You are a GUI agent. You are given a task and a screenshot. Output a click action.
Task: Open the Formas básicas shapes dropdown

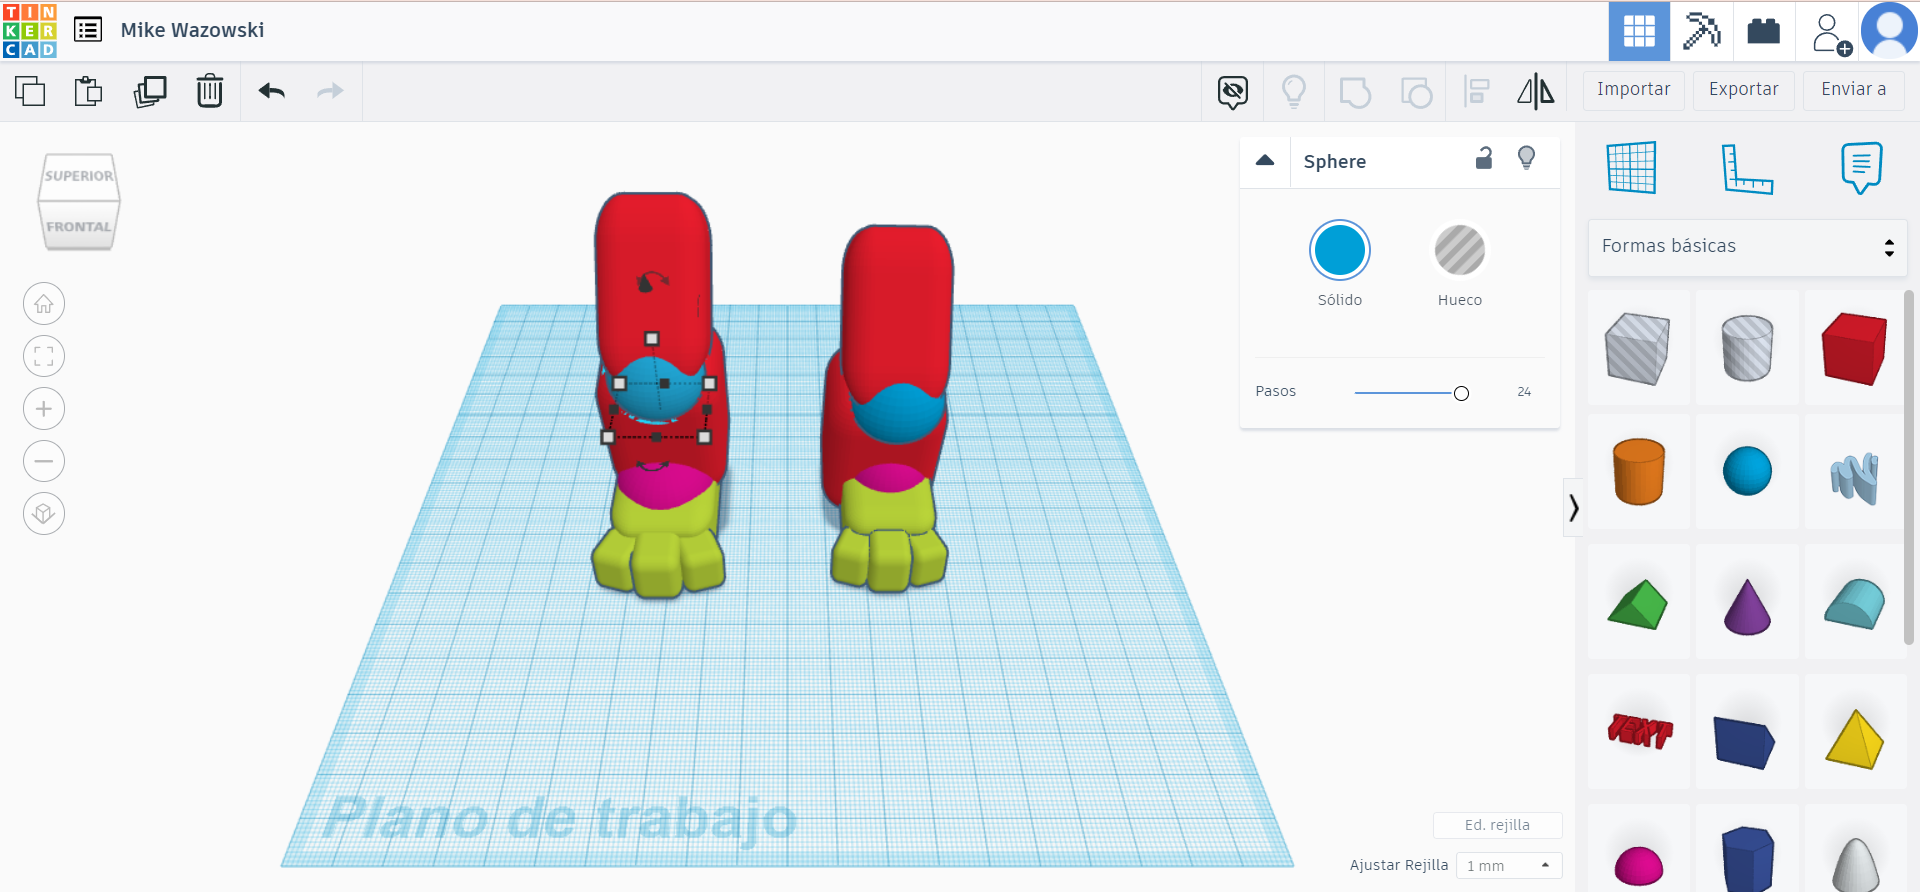click(x=1747, y=247)
